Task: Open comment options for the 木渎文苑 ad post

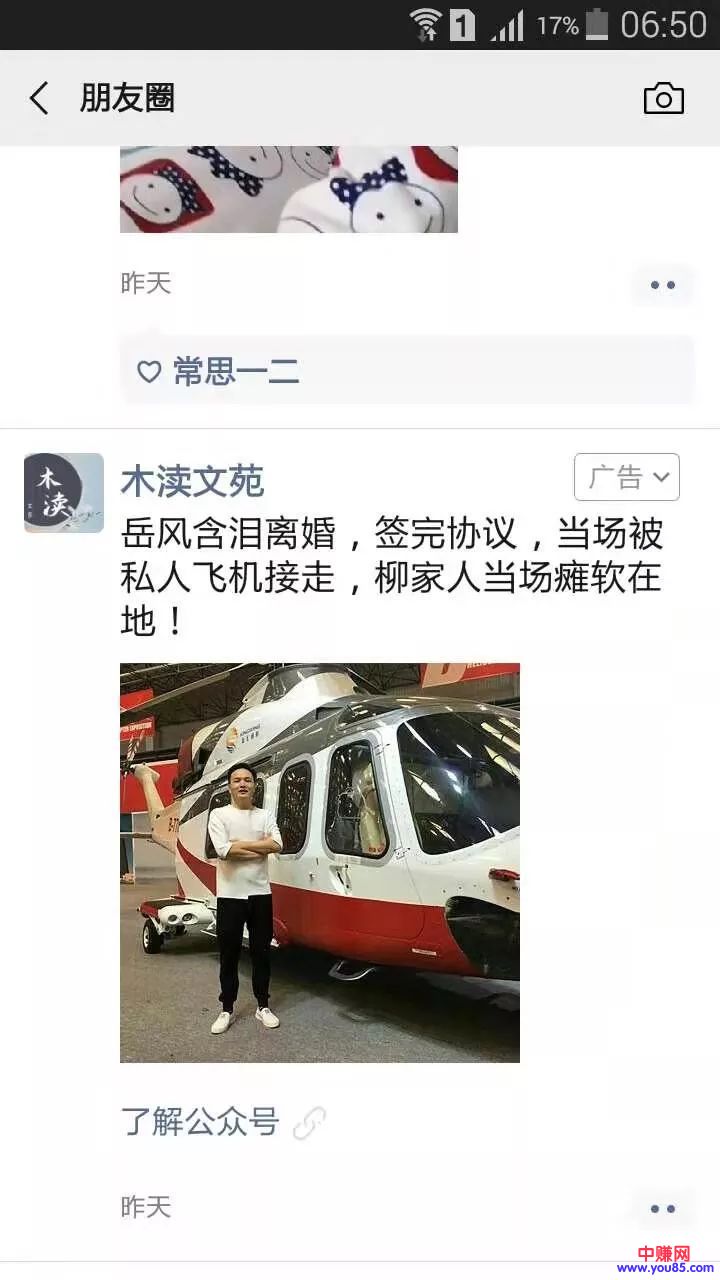Action: pos(663,1209)
